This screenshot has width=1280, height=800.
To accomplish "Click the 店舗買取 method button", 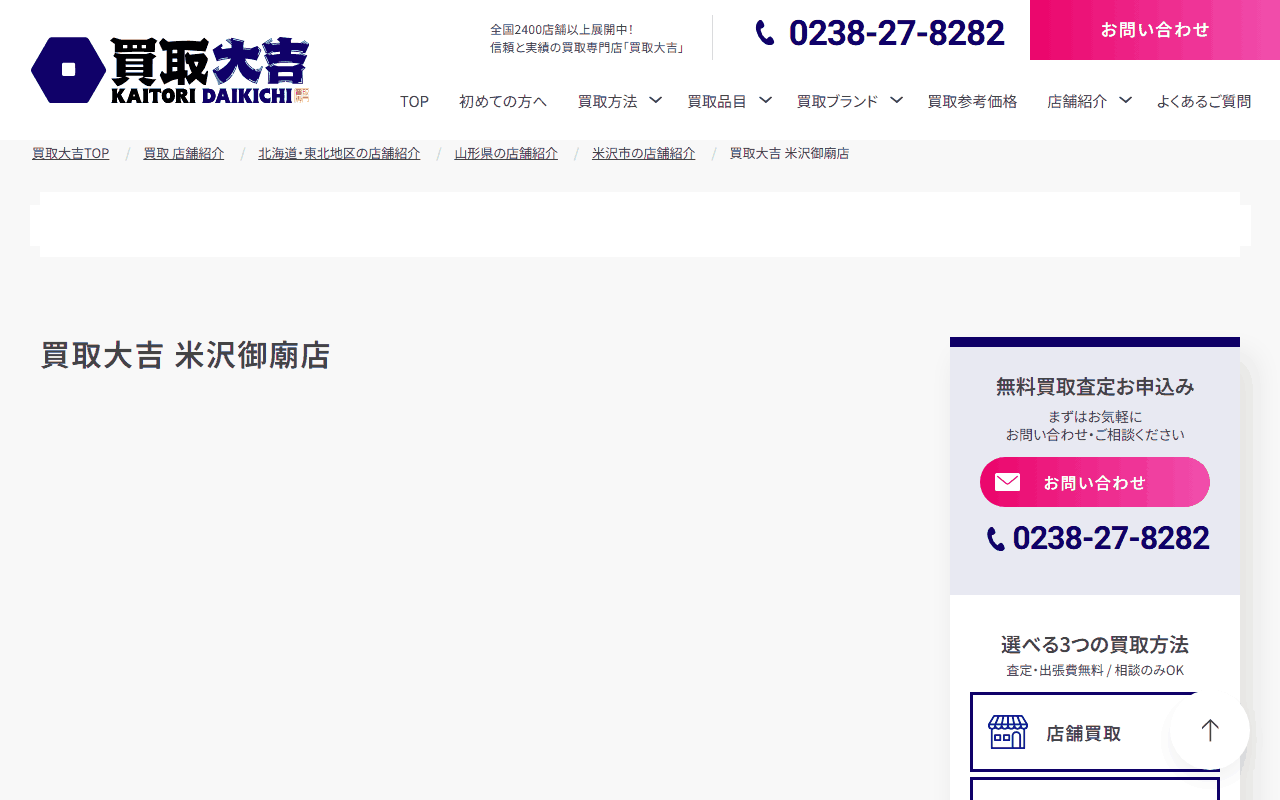I will pyautogui.click(x=1095, y=732).
